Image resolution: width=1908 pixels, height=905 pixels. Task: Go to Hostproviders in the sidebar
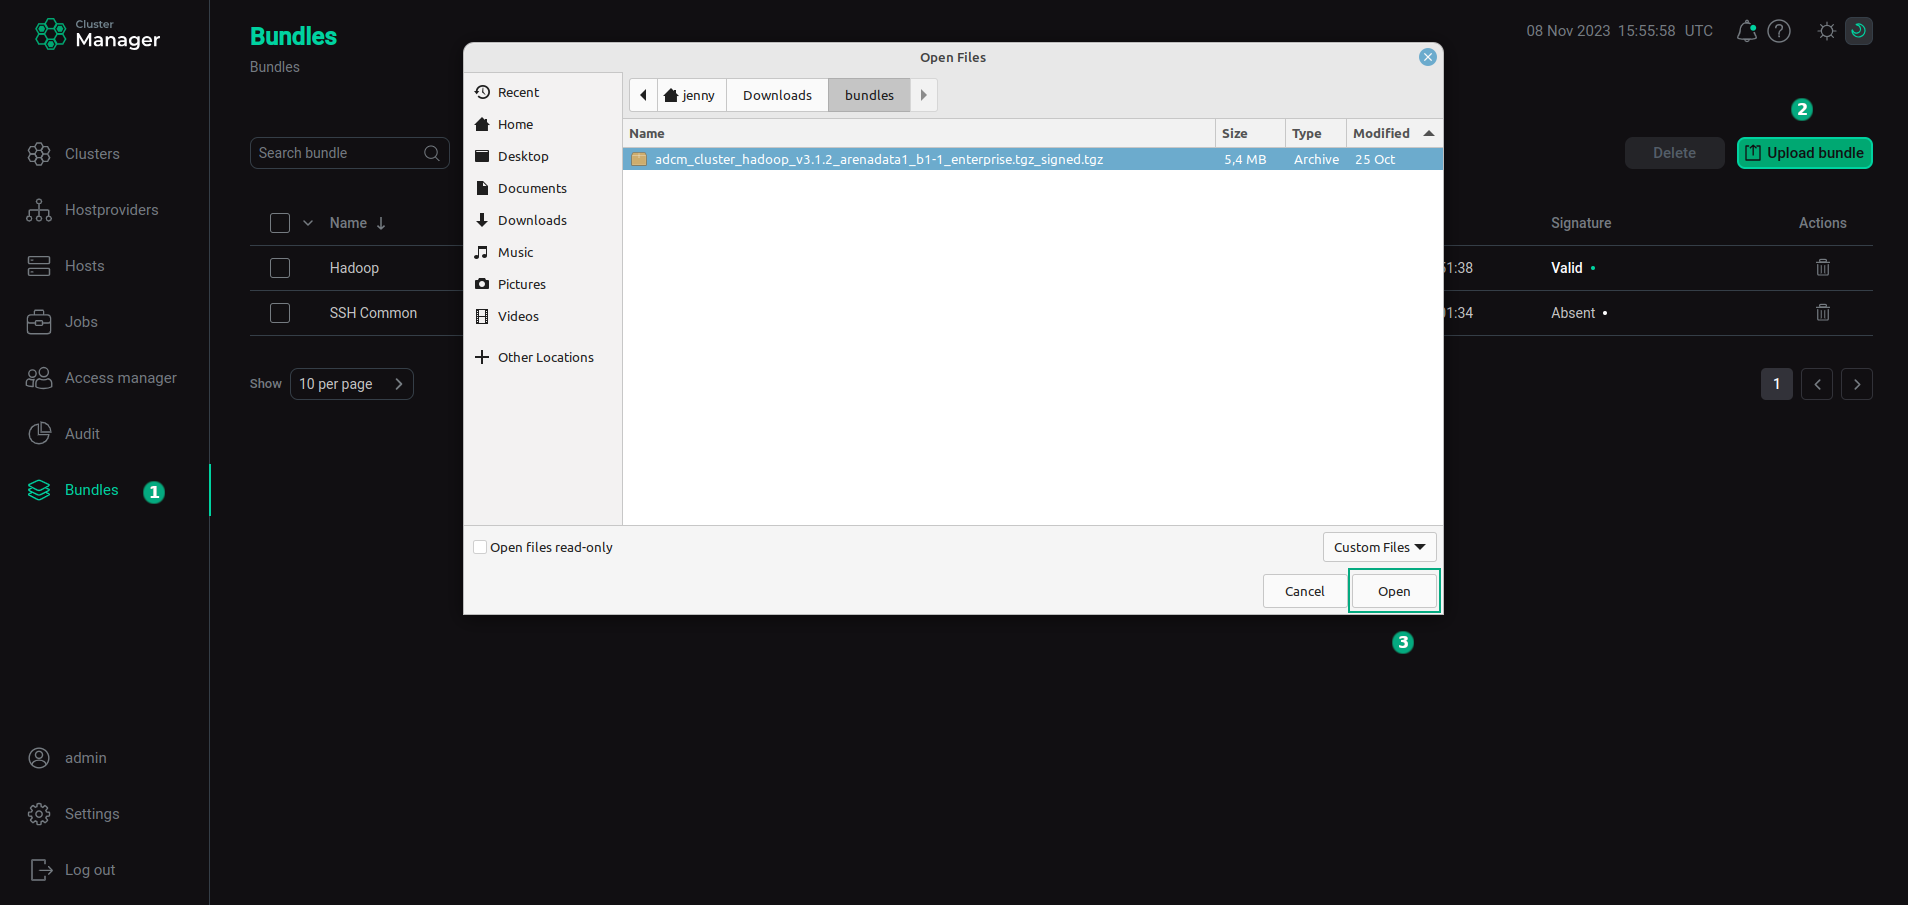point(110,210)
